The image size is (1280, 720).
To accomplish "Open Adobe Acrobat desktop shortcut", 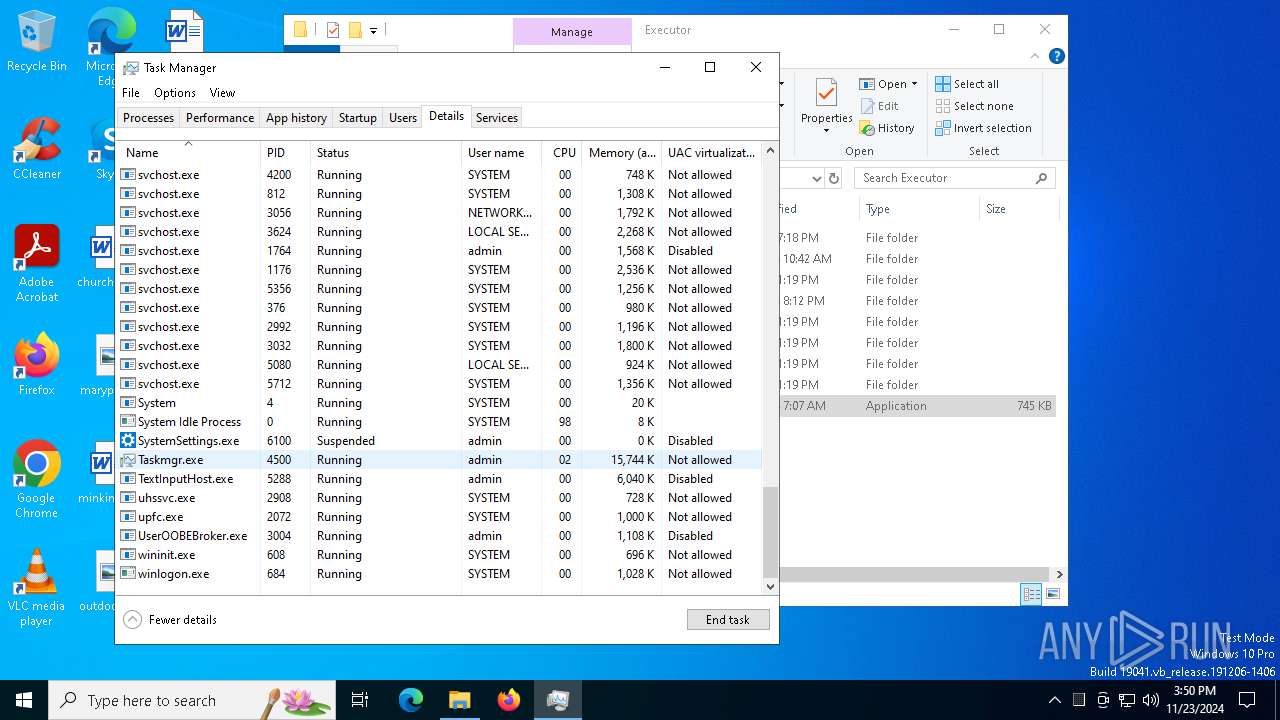I will 37,264.
